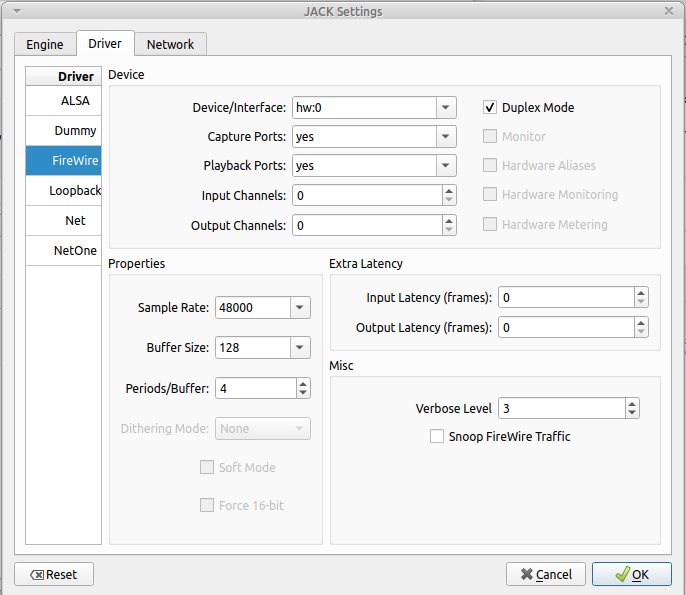This screenshot has width=686, height=595.
Task: Decrease Output Channels with down arrow
Action: click(x=449, y=230)
